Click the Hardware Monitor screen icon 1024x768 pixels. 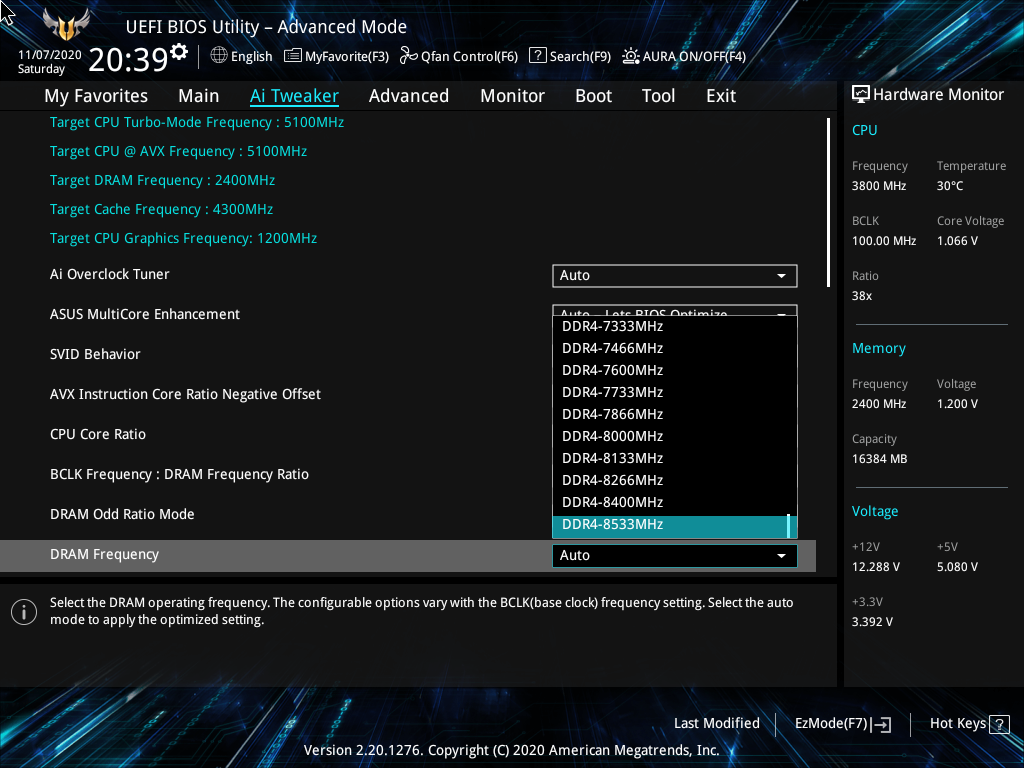pyautogui.click(x=861, y=95)
